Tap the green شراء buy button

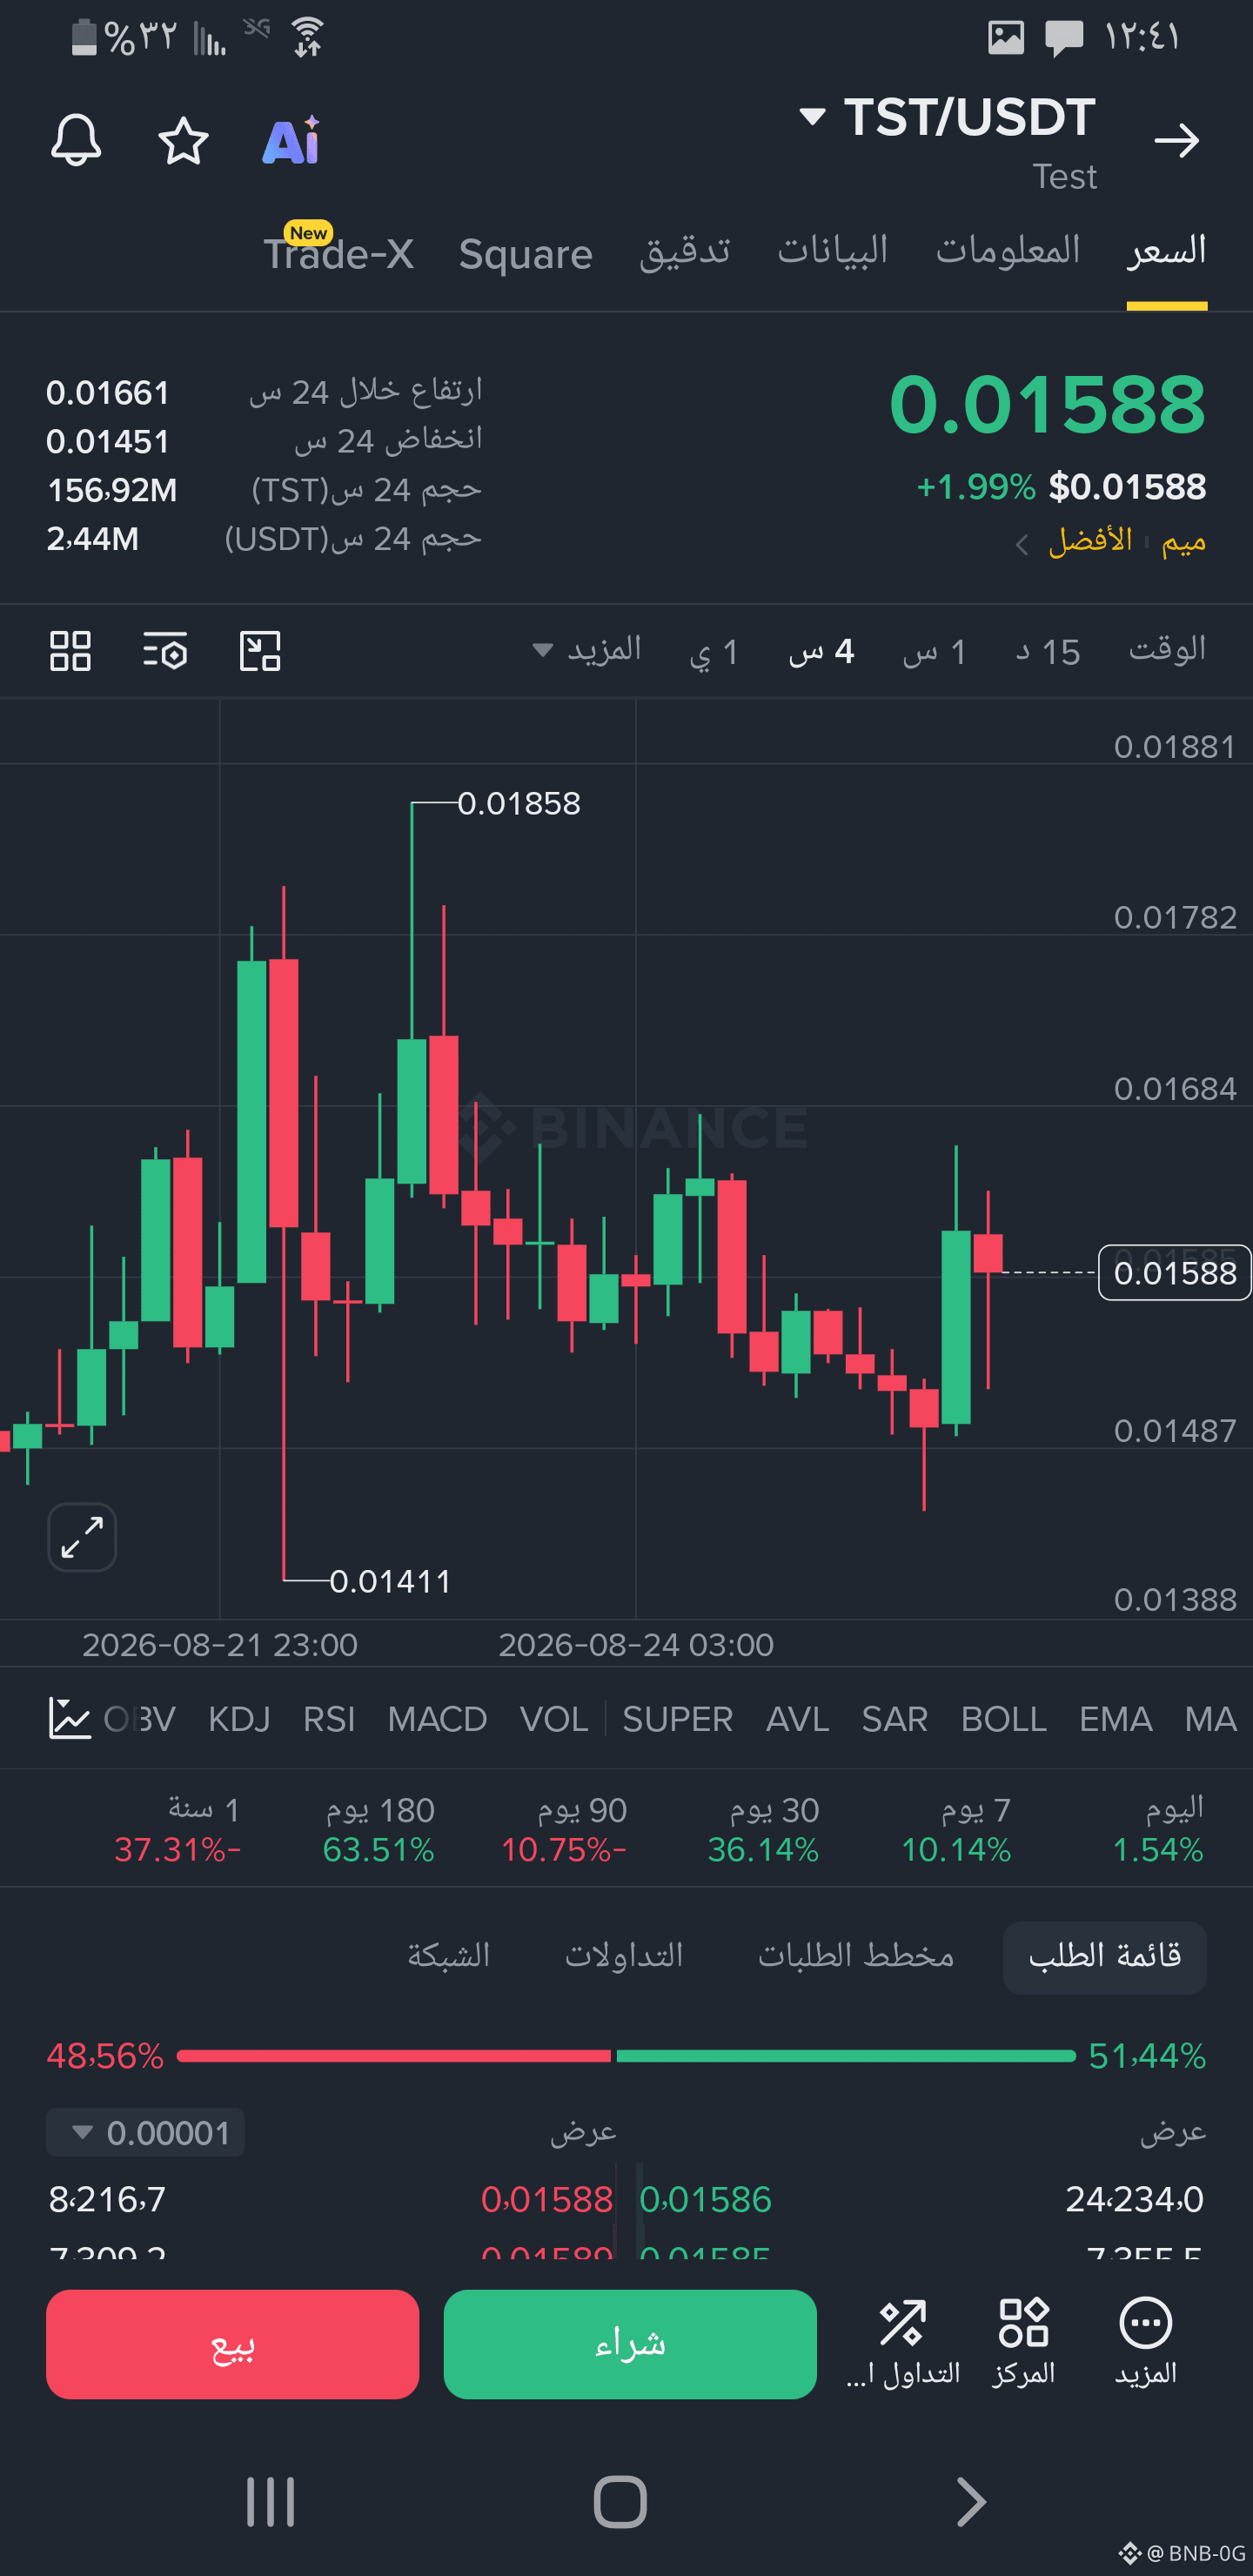(630, 2344)
